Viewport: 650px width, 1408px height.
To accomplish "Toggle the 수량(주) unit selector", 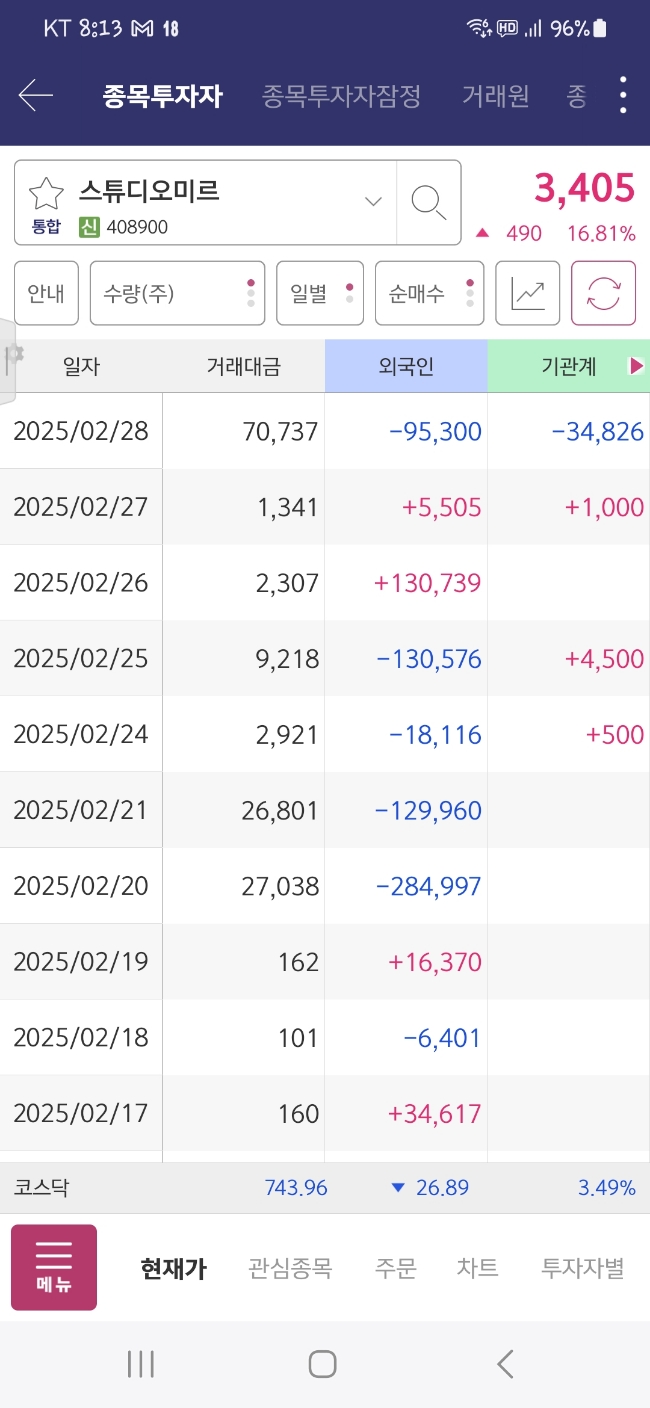I will pyautogui.click(x=177, y=293).
